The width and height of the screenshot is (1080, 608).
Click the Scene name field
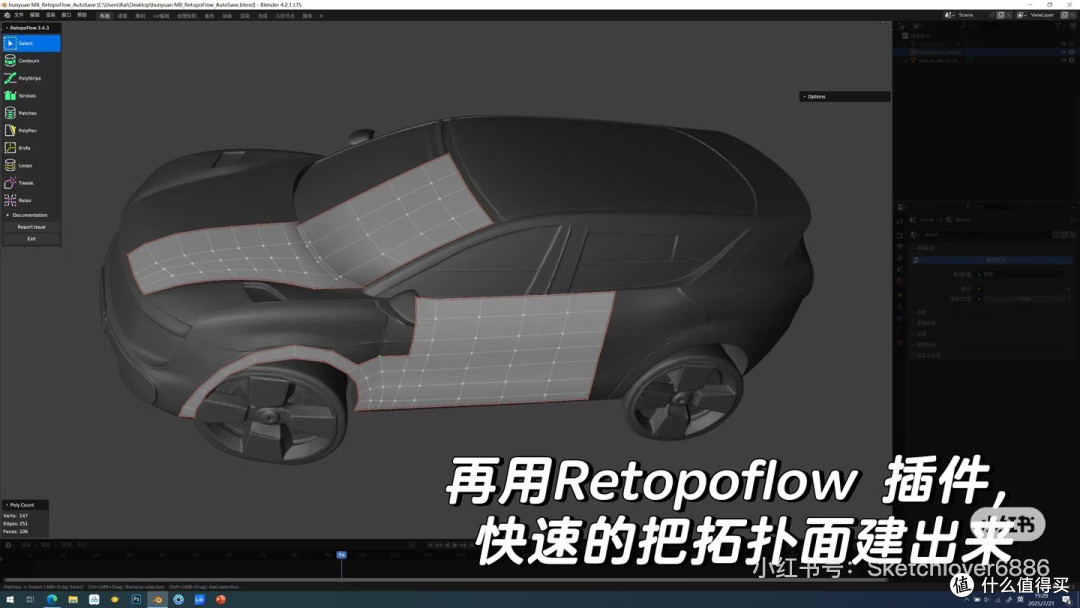973,14
